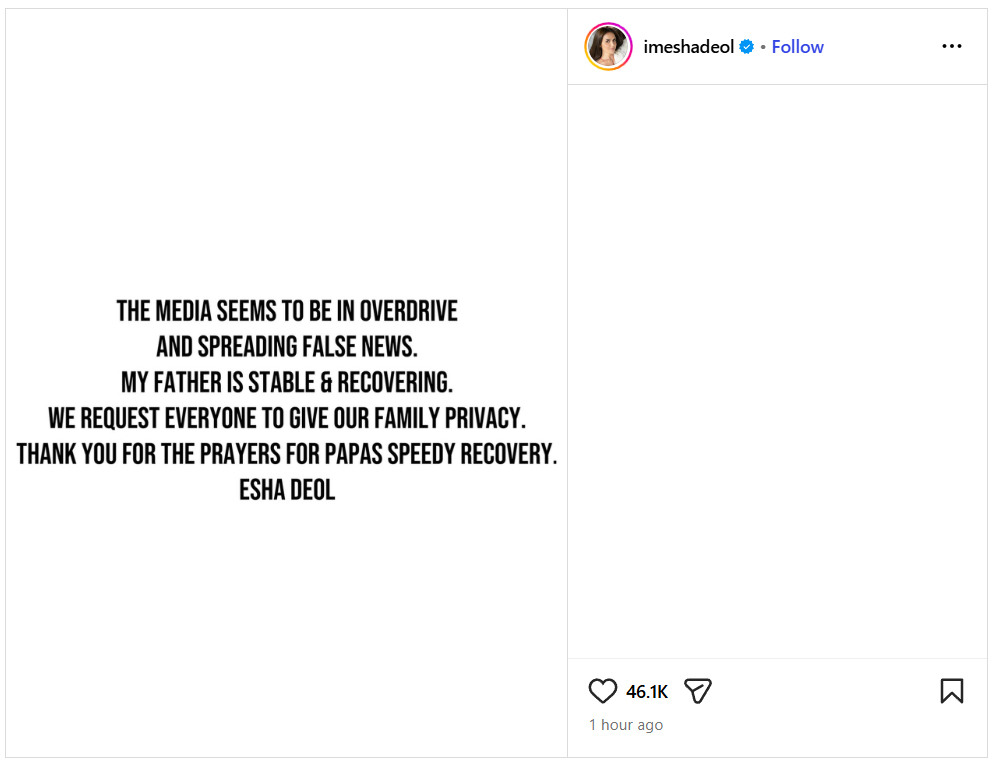Click the "Esha Deol" signature text
This screenshot has height=770, width=1007.
tap(287, 490)
